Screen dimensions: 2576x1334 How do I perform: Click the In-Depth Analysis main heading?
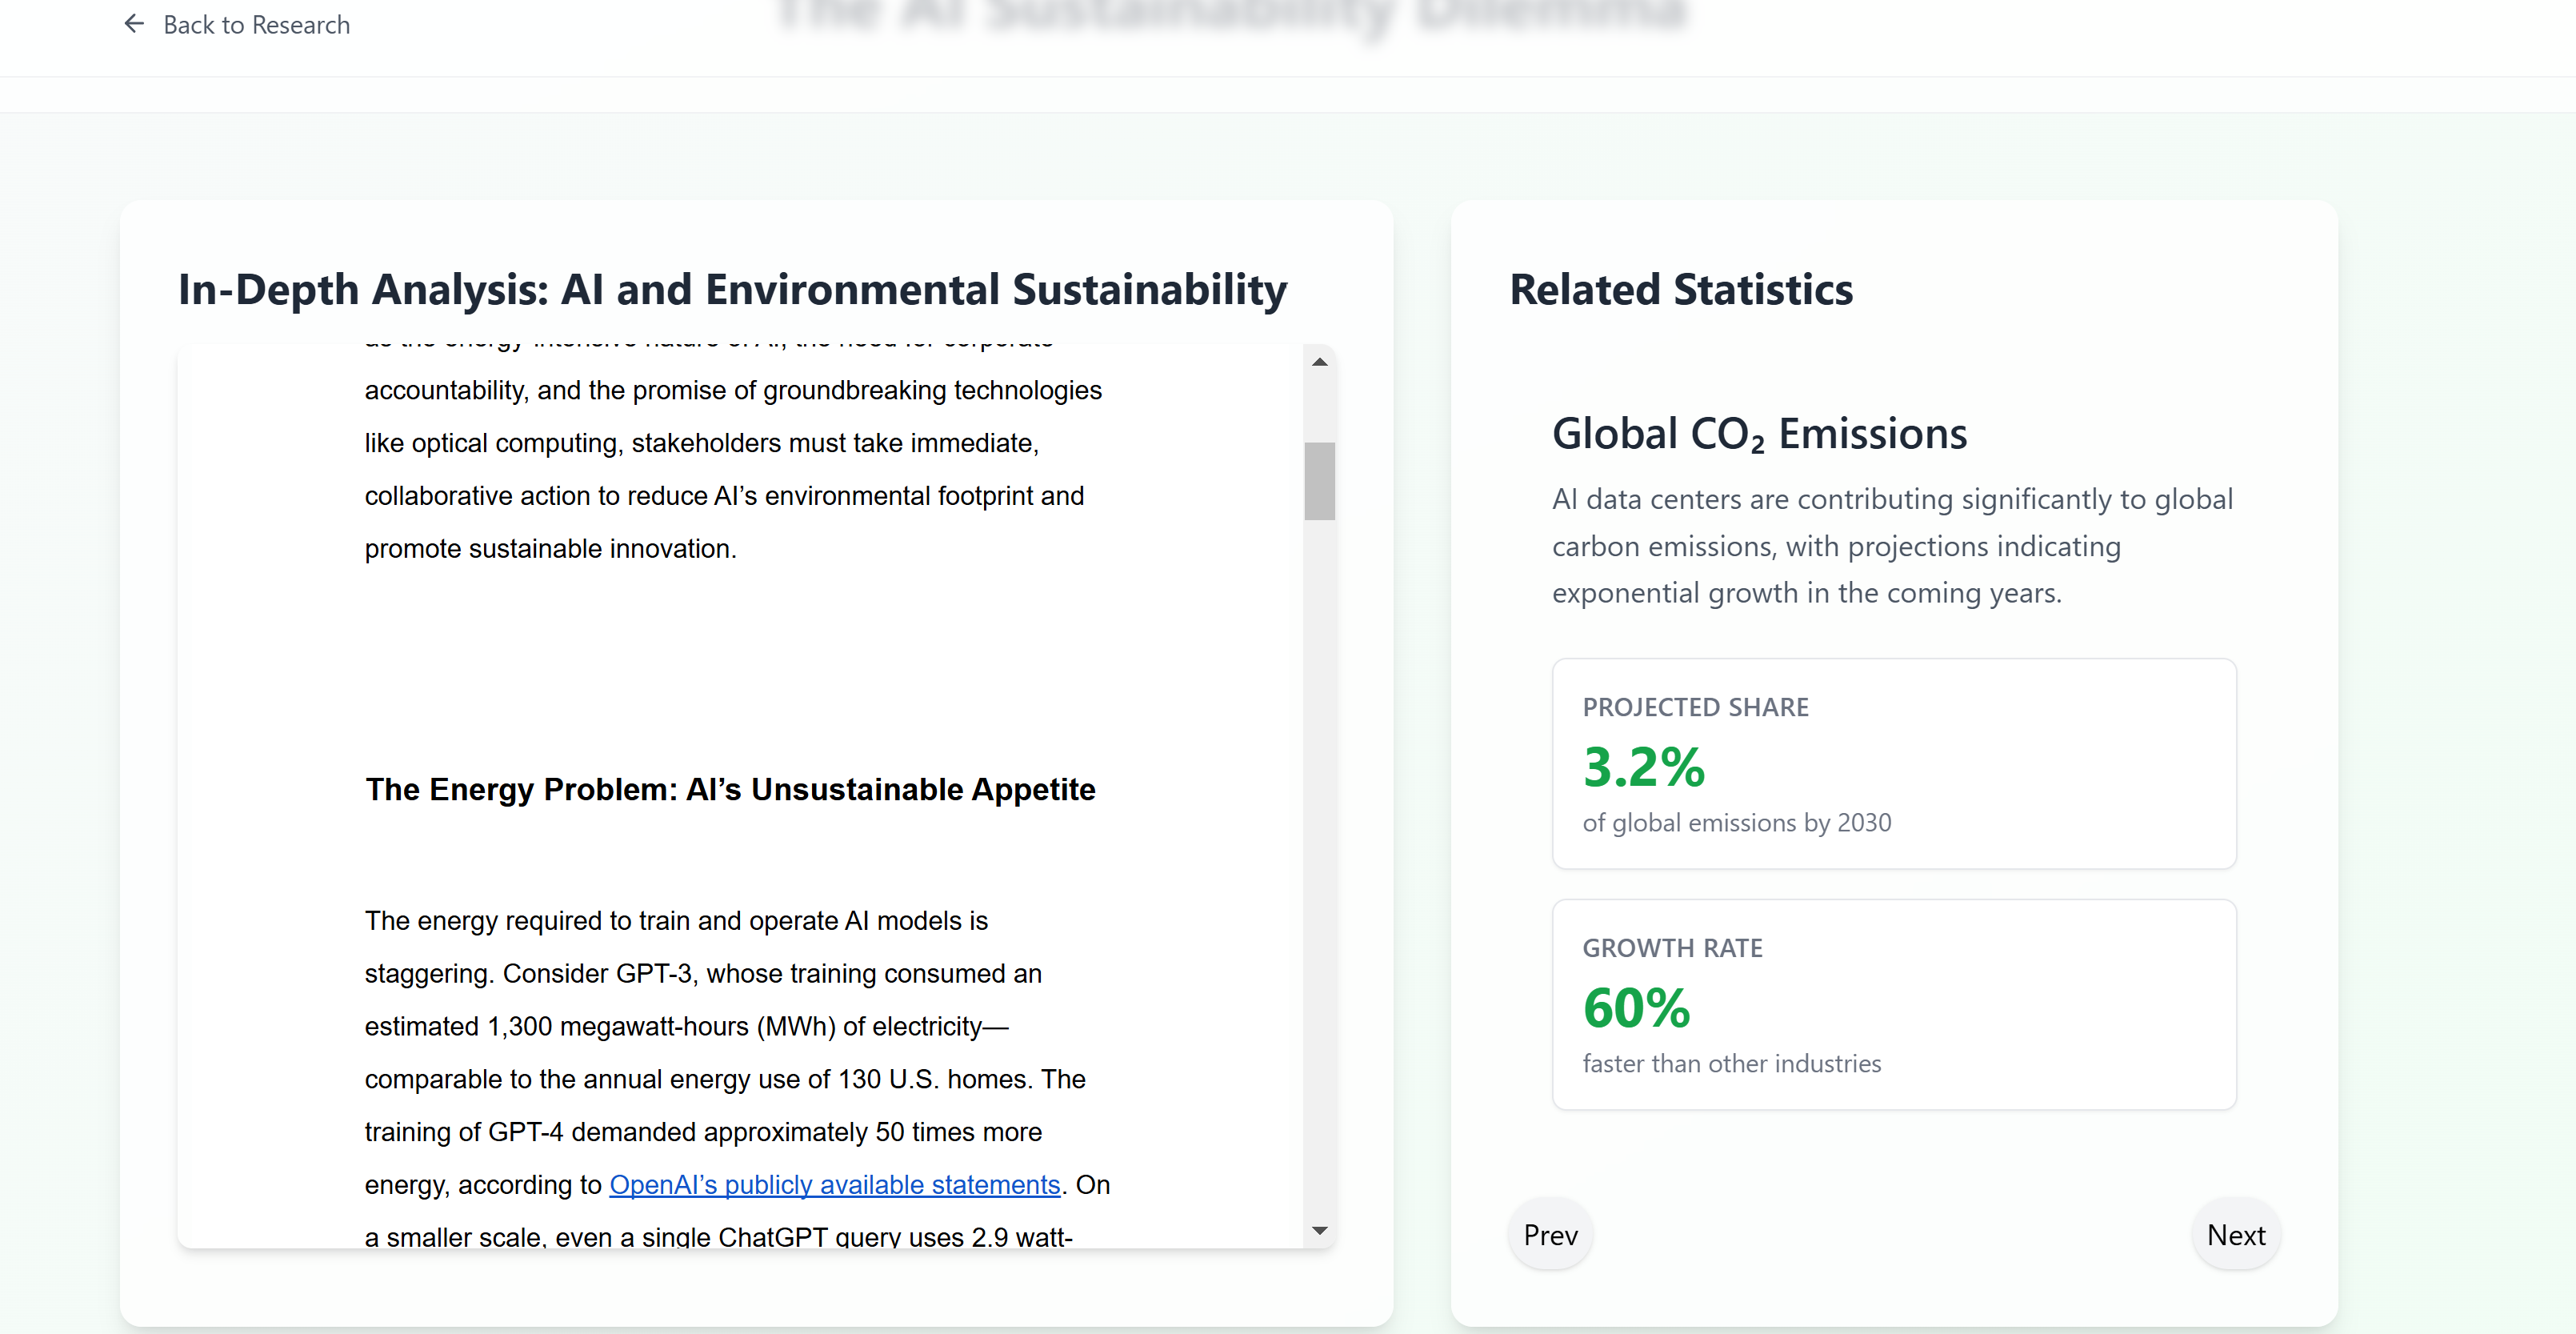point(732,290)
